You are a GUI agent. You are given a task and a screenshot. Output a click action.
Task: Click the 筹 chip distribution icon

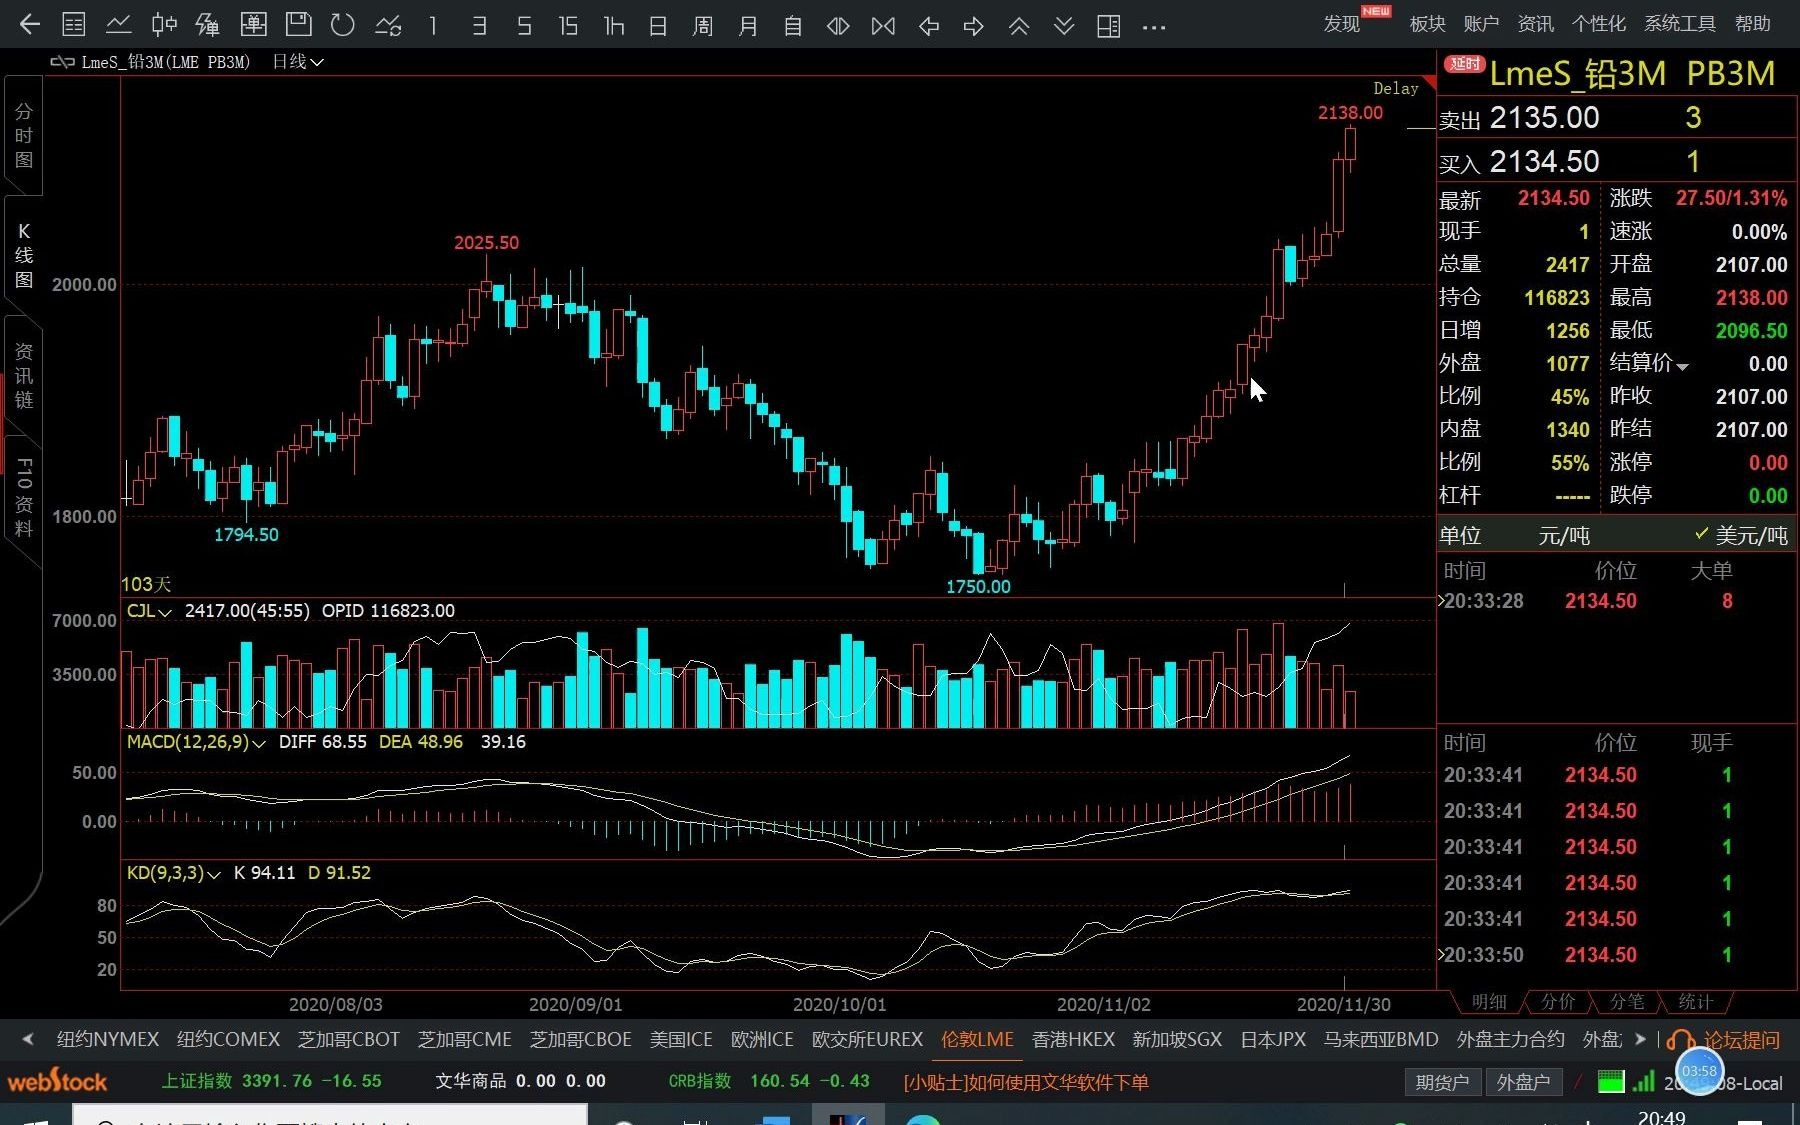click(208, 25)
